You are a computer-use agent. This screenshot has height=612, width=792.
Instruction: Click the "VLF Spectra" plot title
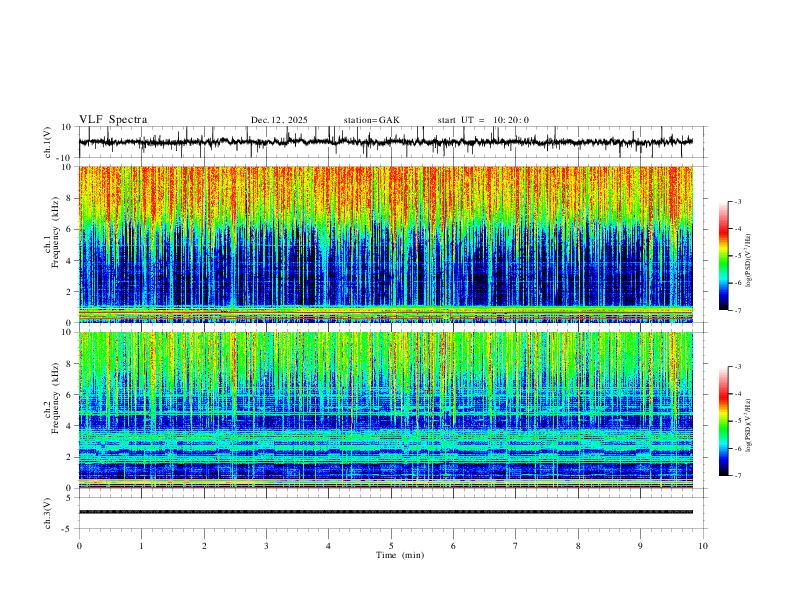coord(113,120)
